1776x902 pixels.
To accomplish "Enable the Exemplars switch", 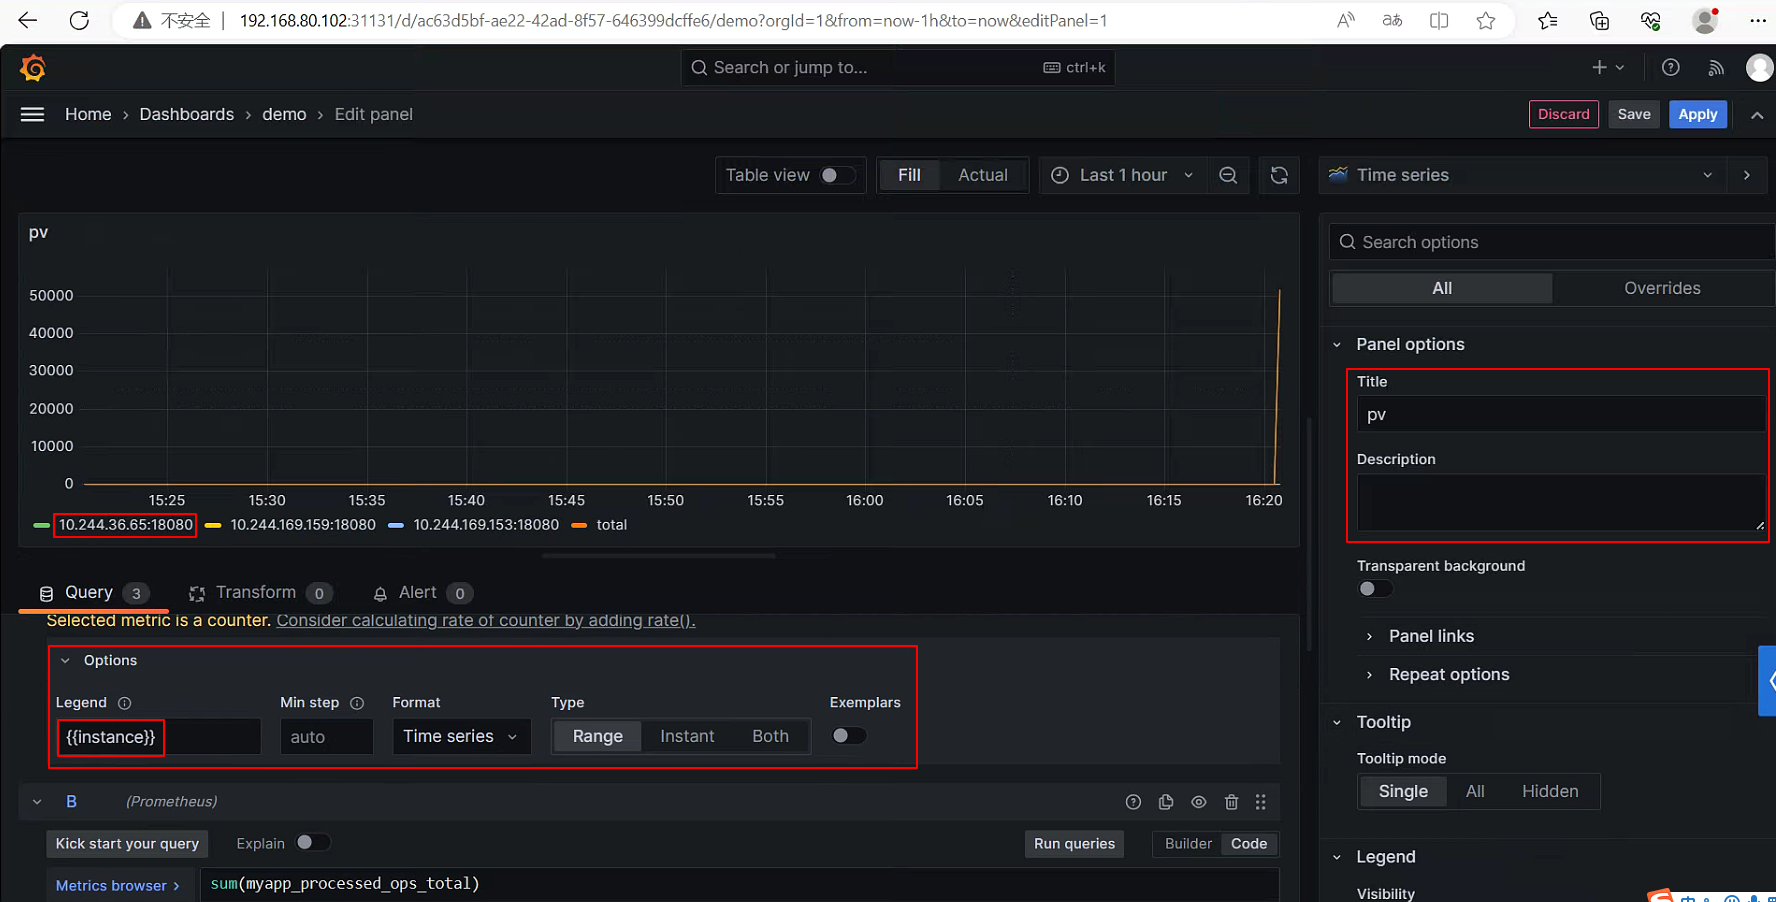I will (x=849, y=736).
